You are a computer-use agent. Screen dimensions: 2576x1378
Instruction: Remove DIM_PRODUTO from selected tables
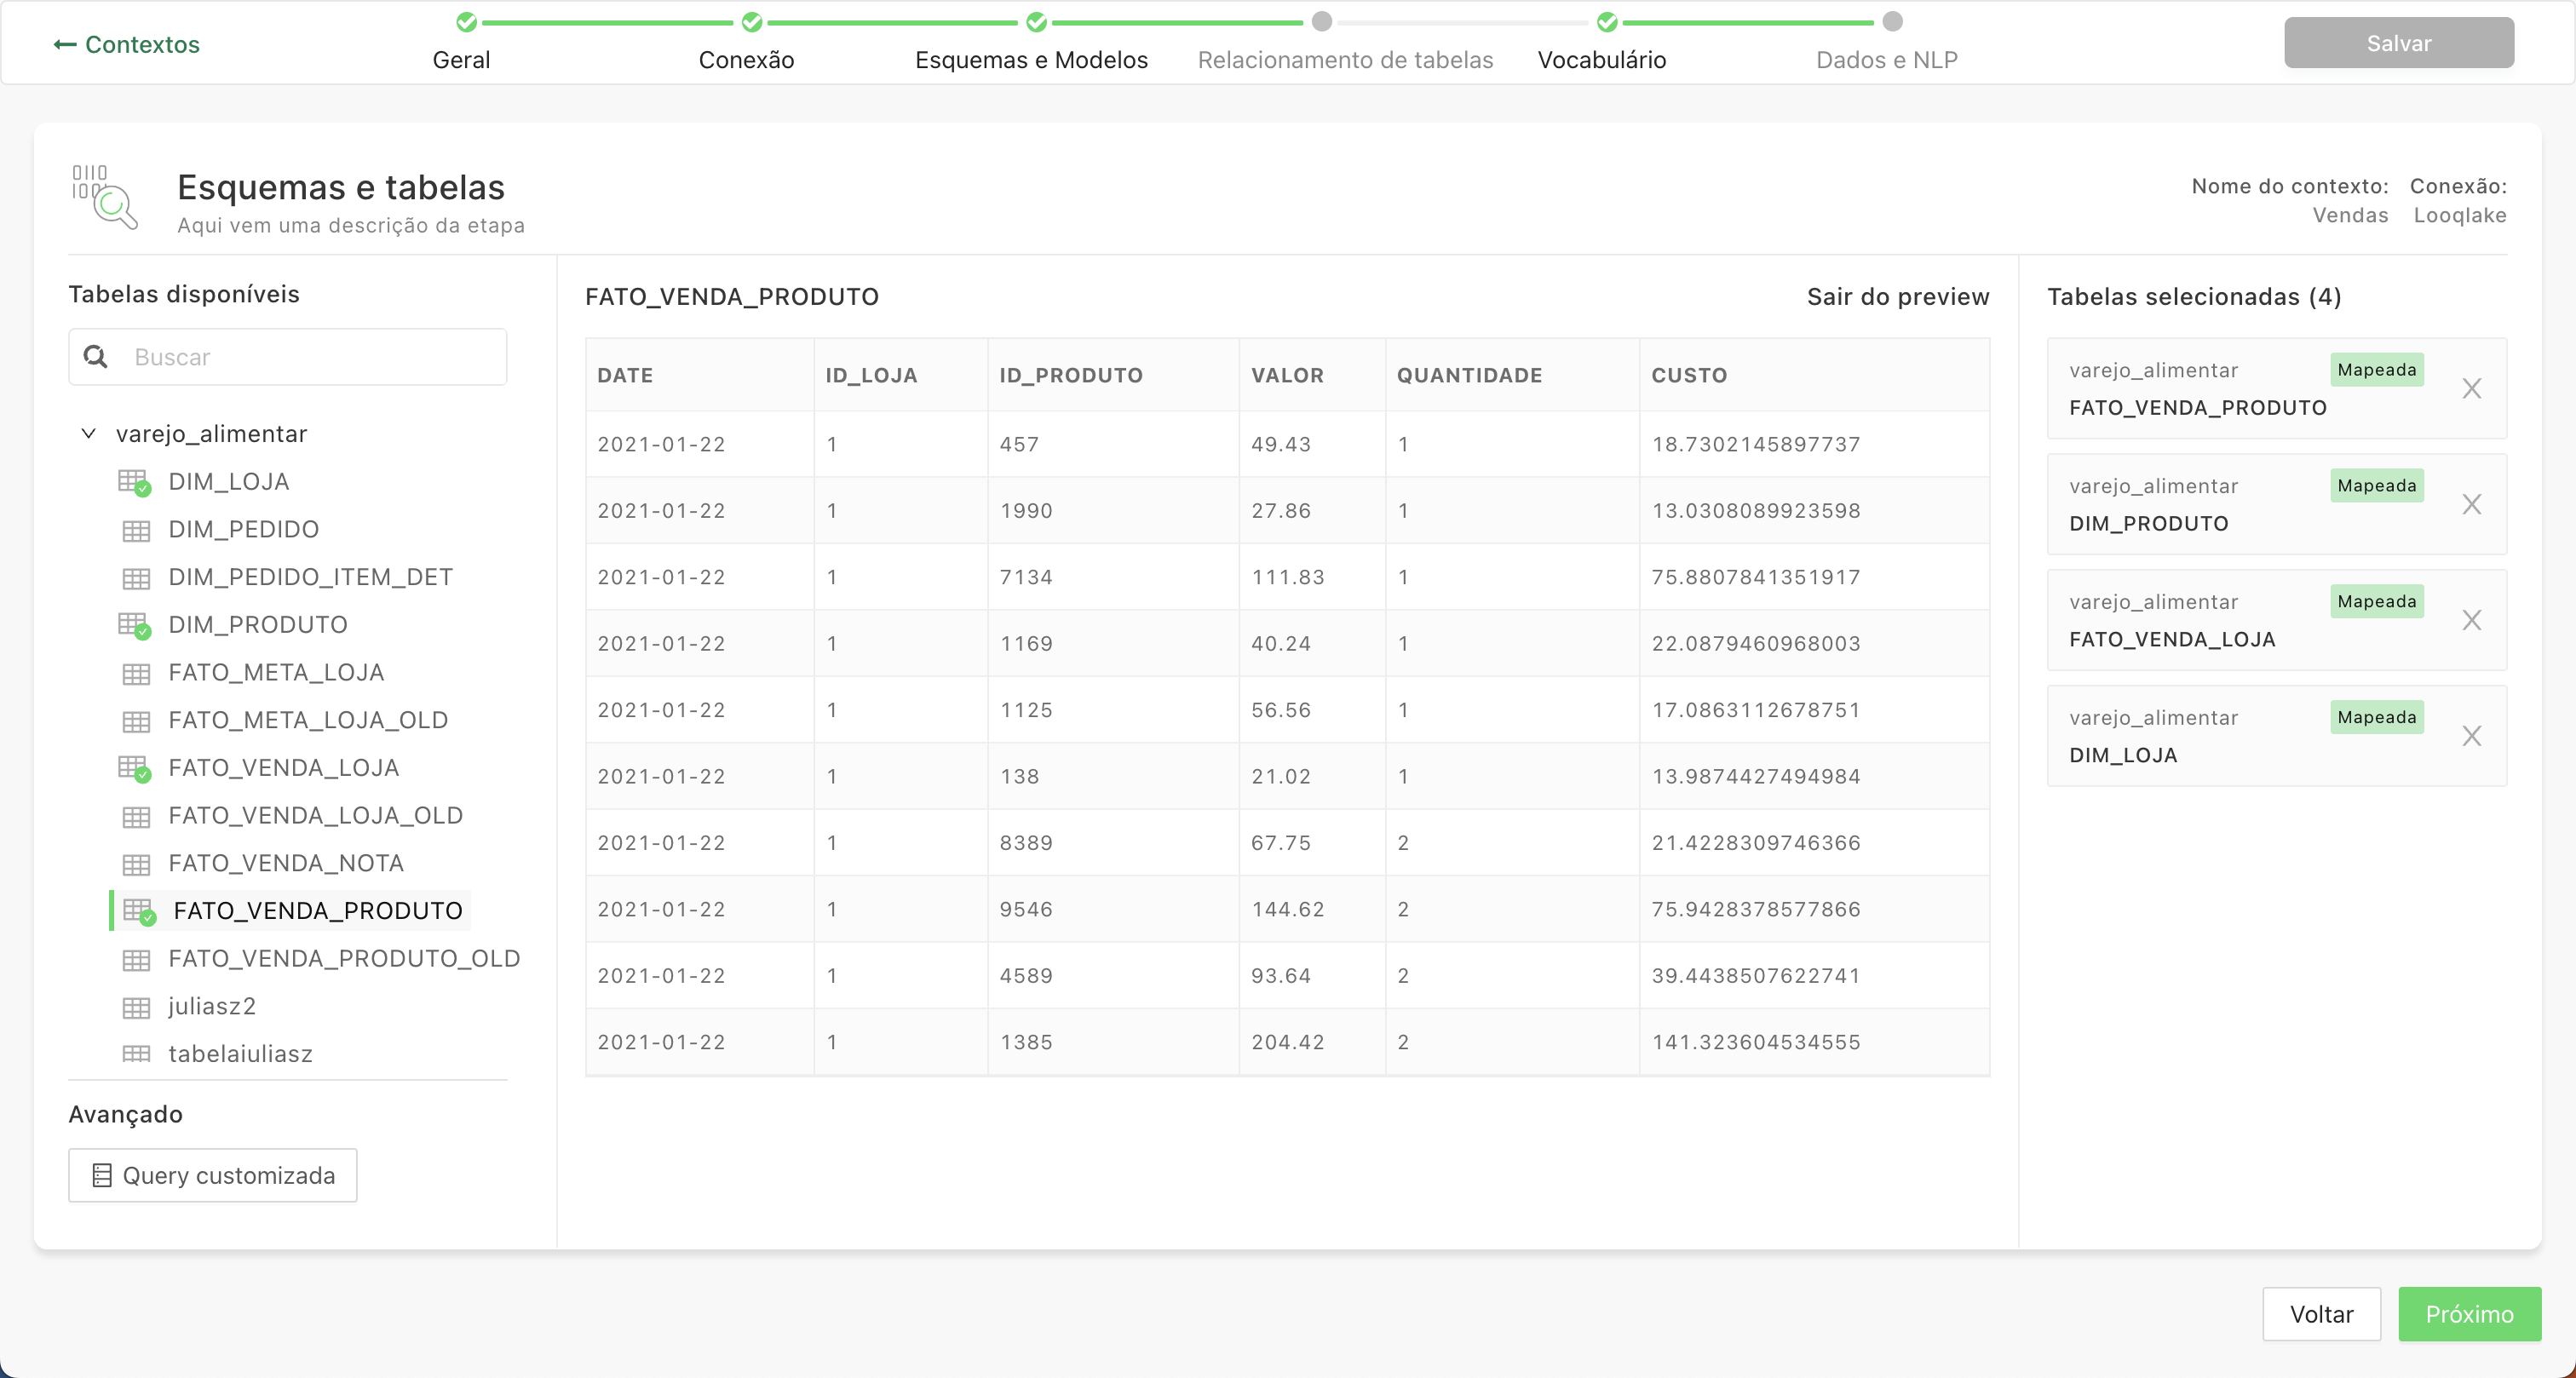pos(2471,505)
